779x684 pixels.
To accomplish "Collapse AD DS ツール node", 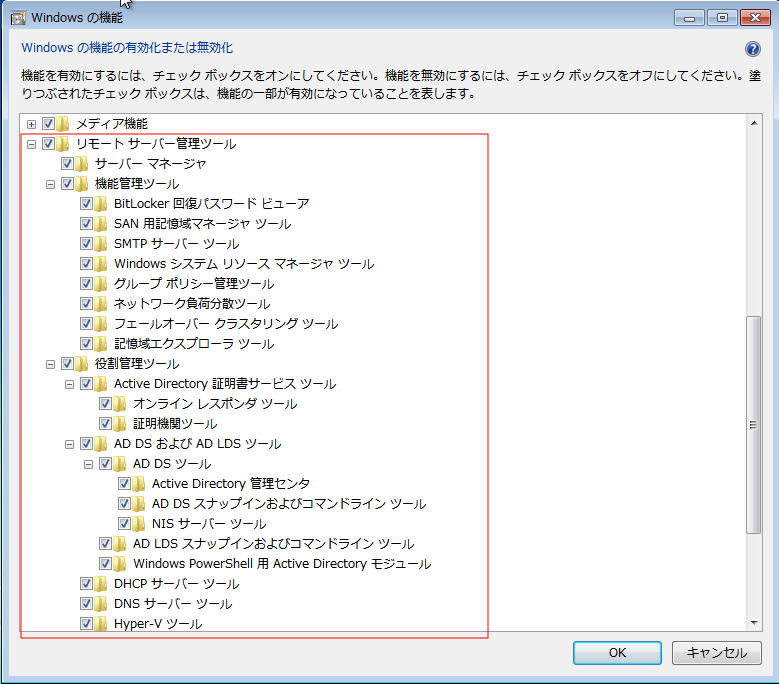I will click(x=88, y=464).
